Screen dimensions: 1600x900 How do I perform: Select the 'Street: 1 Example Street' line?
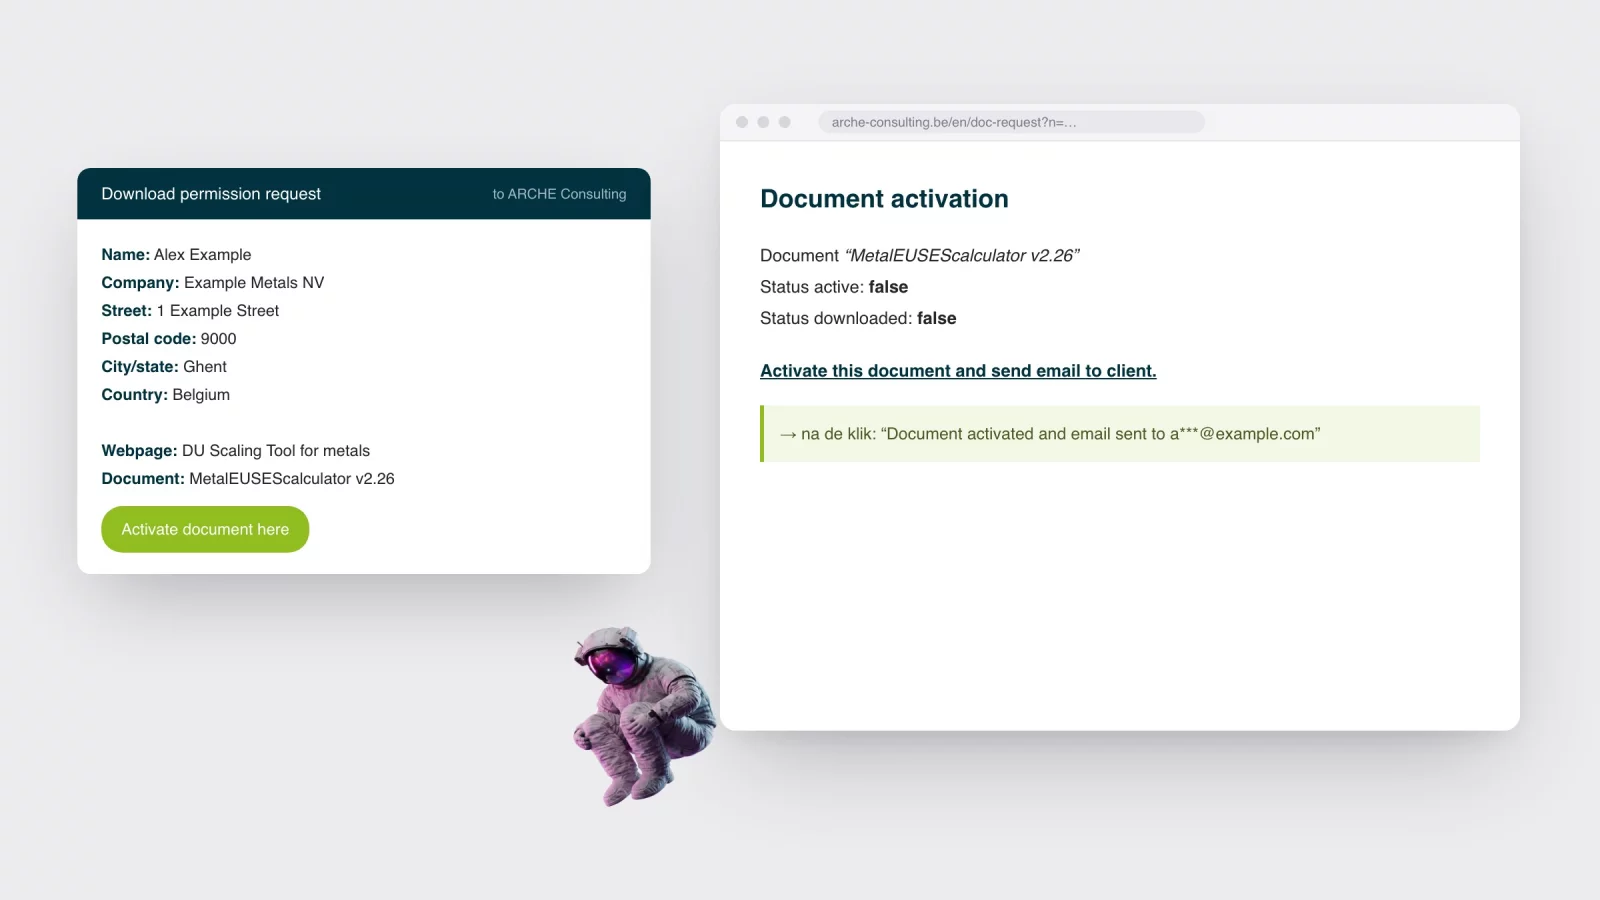[190, 311]
